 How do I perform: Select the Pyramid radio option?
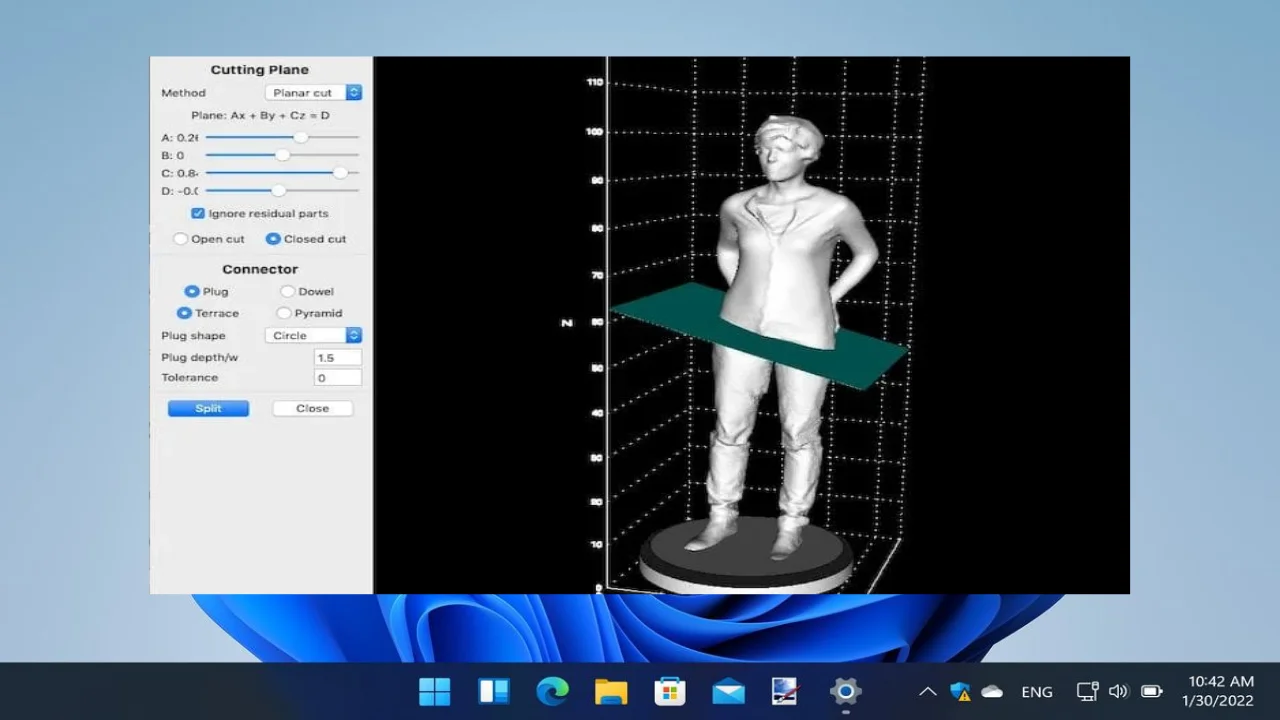coord(284,313)
